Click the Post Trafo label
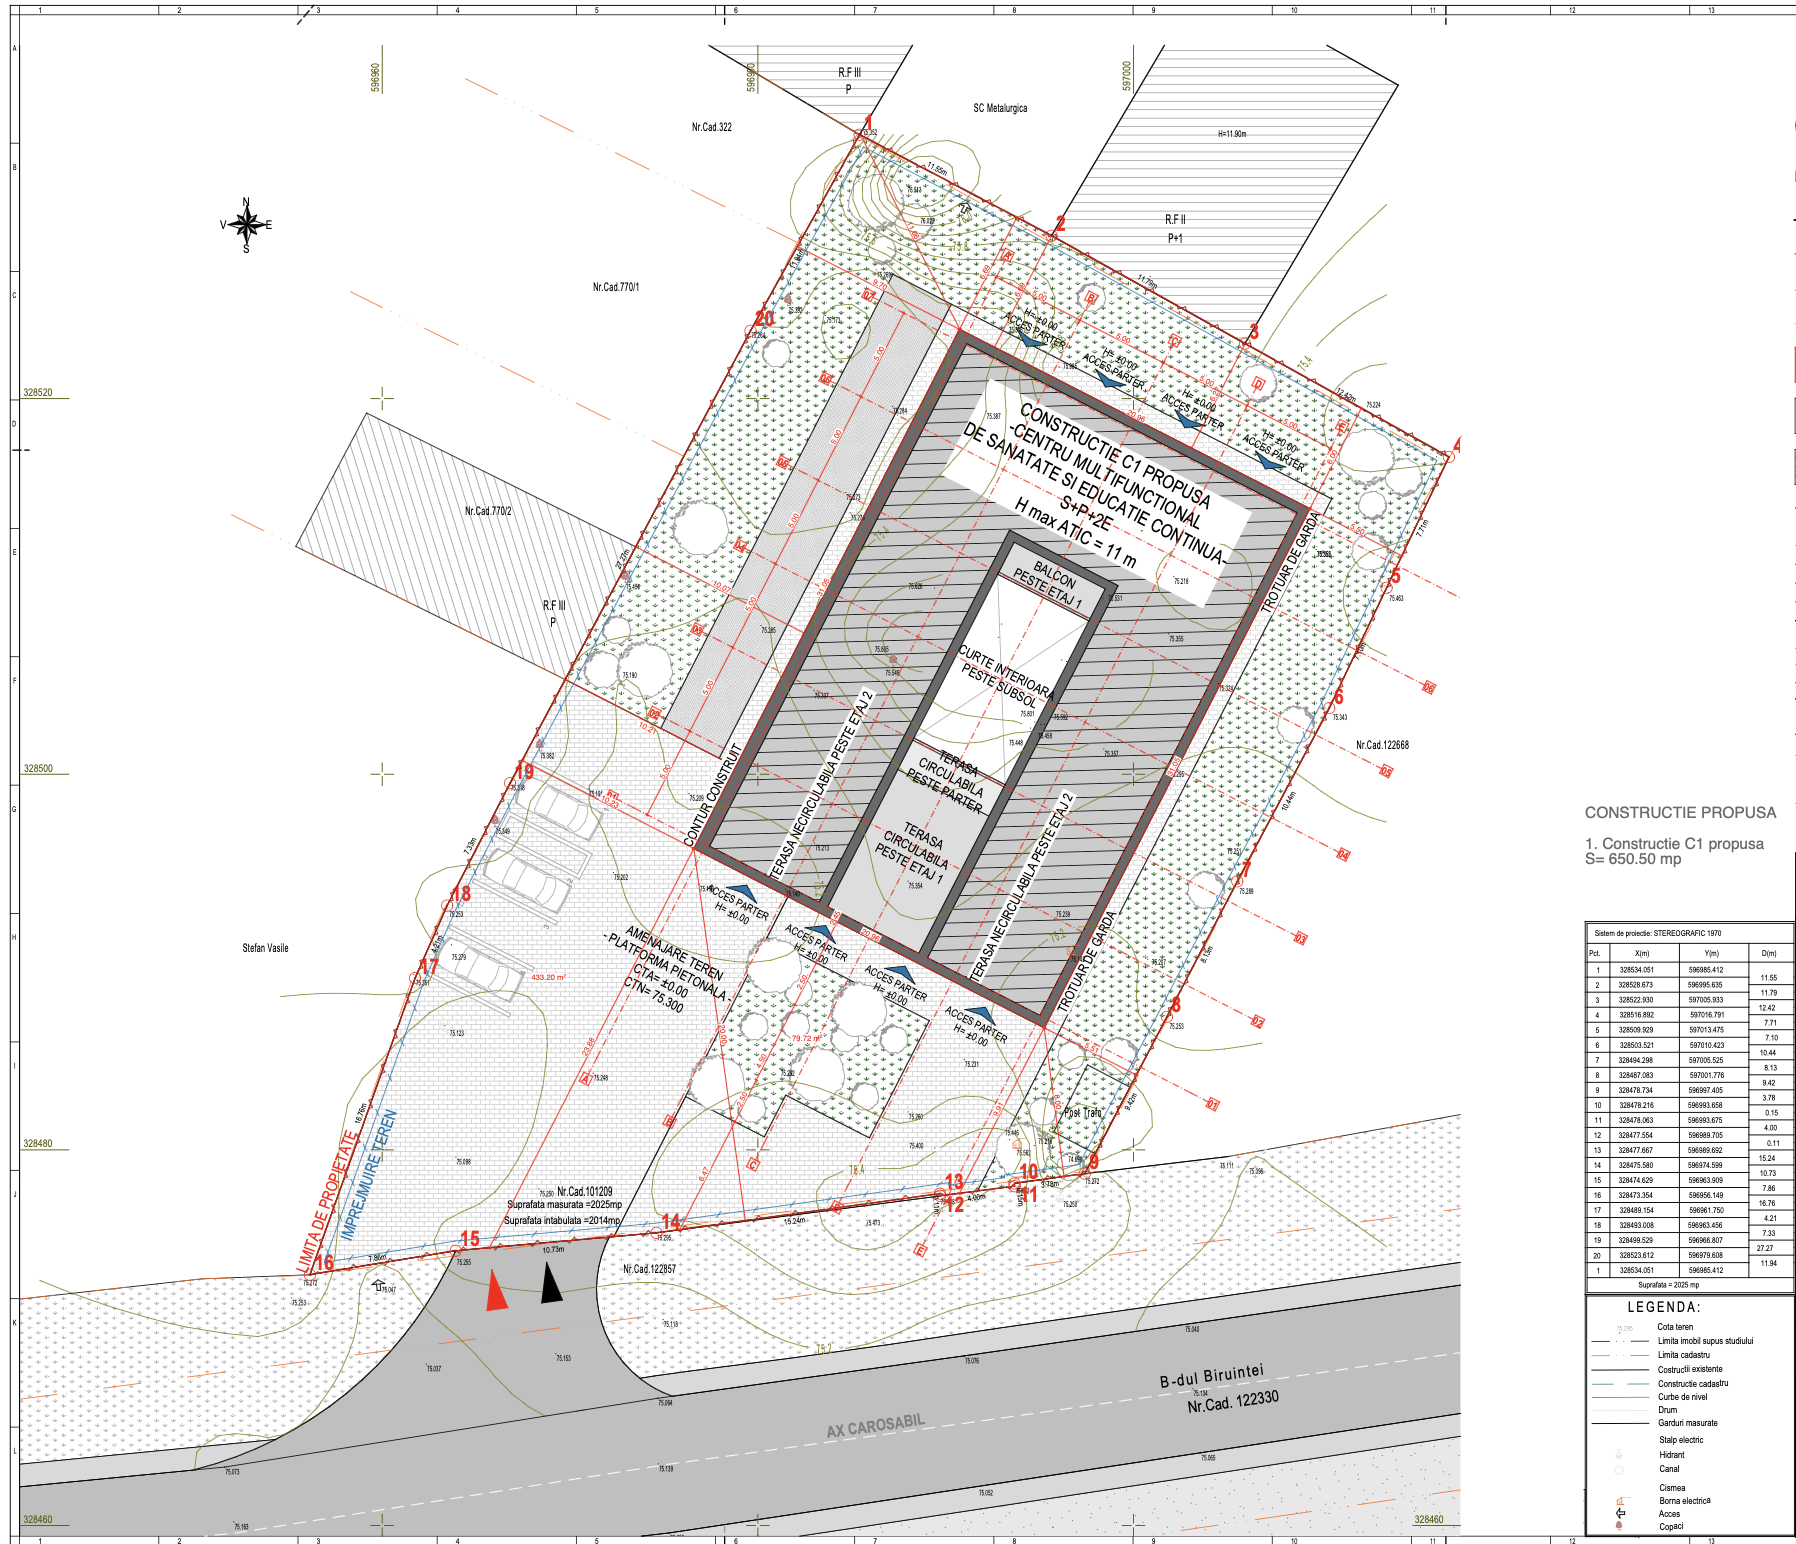 1083,1113
